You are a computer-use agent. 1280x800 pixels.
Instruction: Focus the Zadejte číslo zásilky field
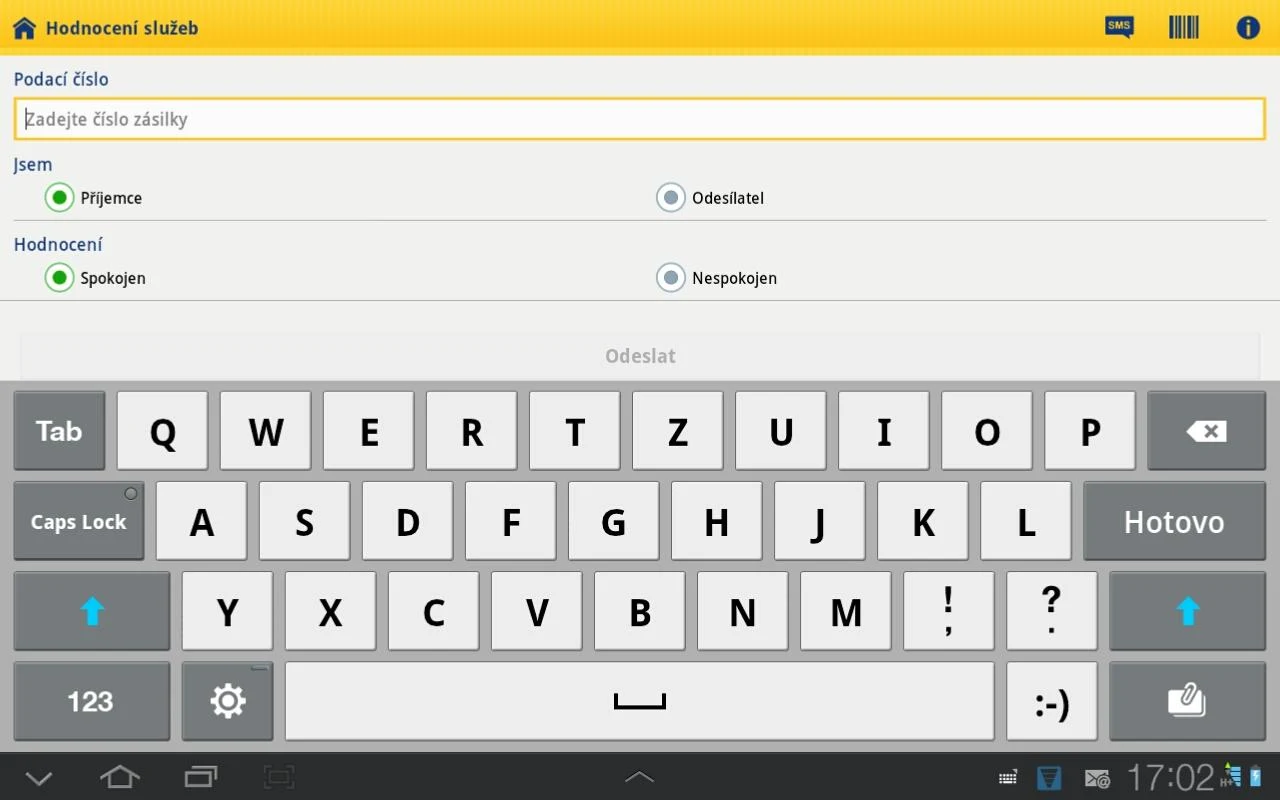[640, 119]
